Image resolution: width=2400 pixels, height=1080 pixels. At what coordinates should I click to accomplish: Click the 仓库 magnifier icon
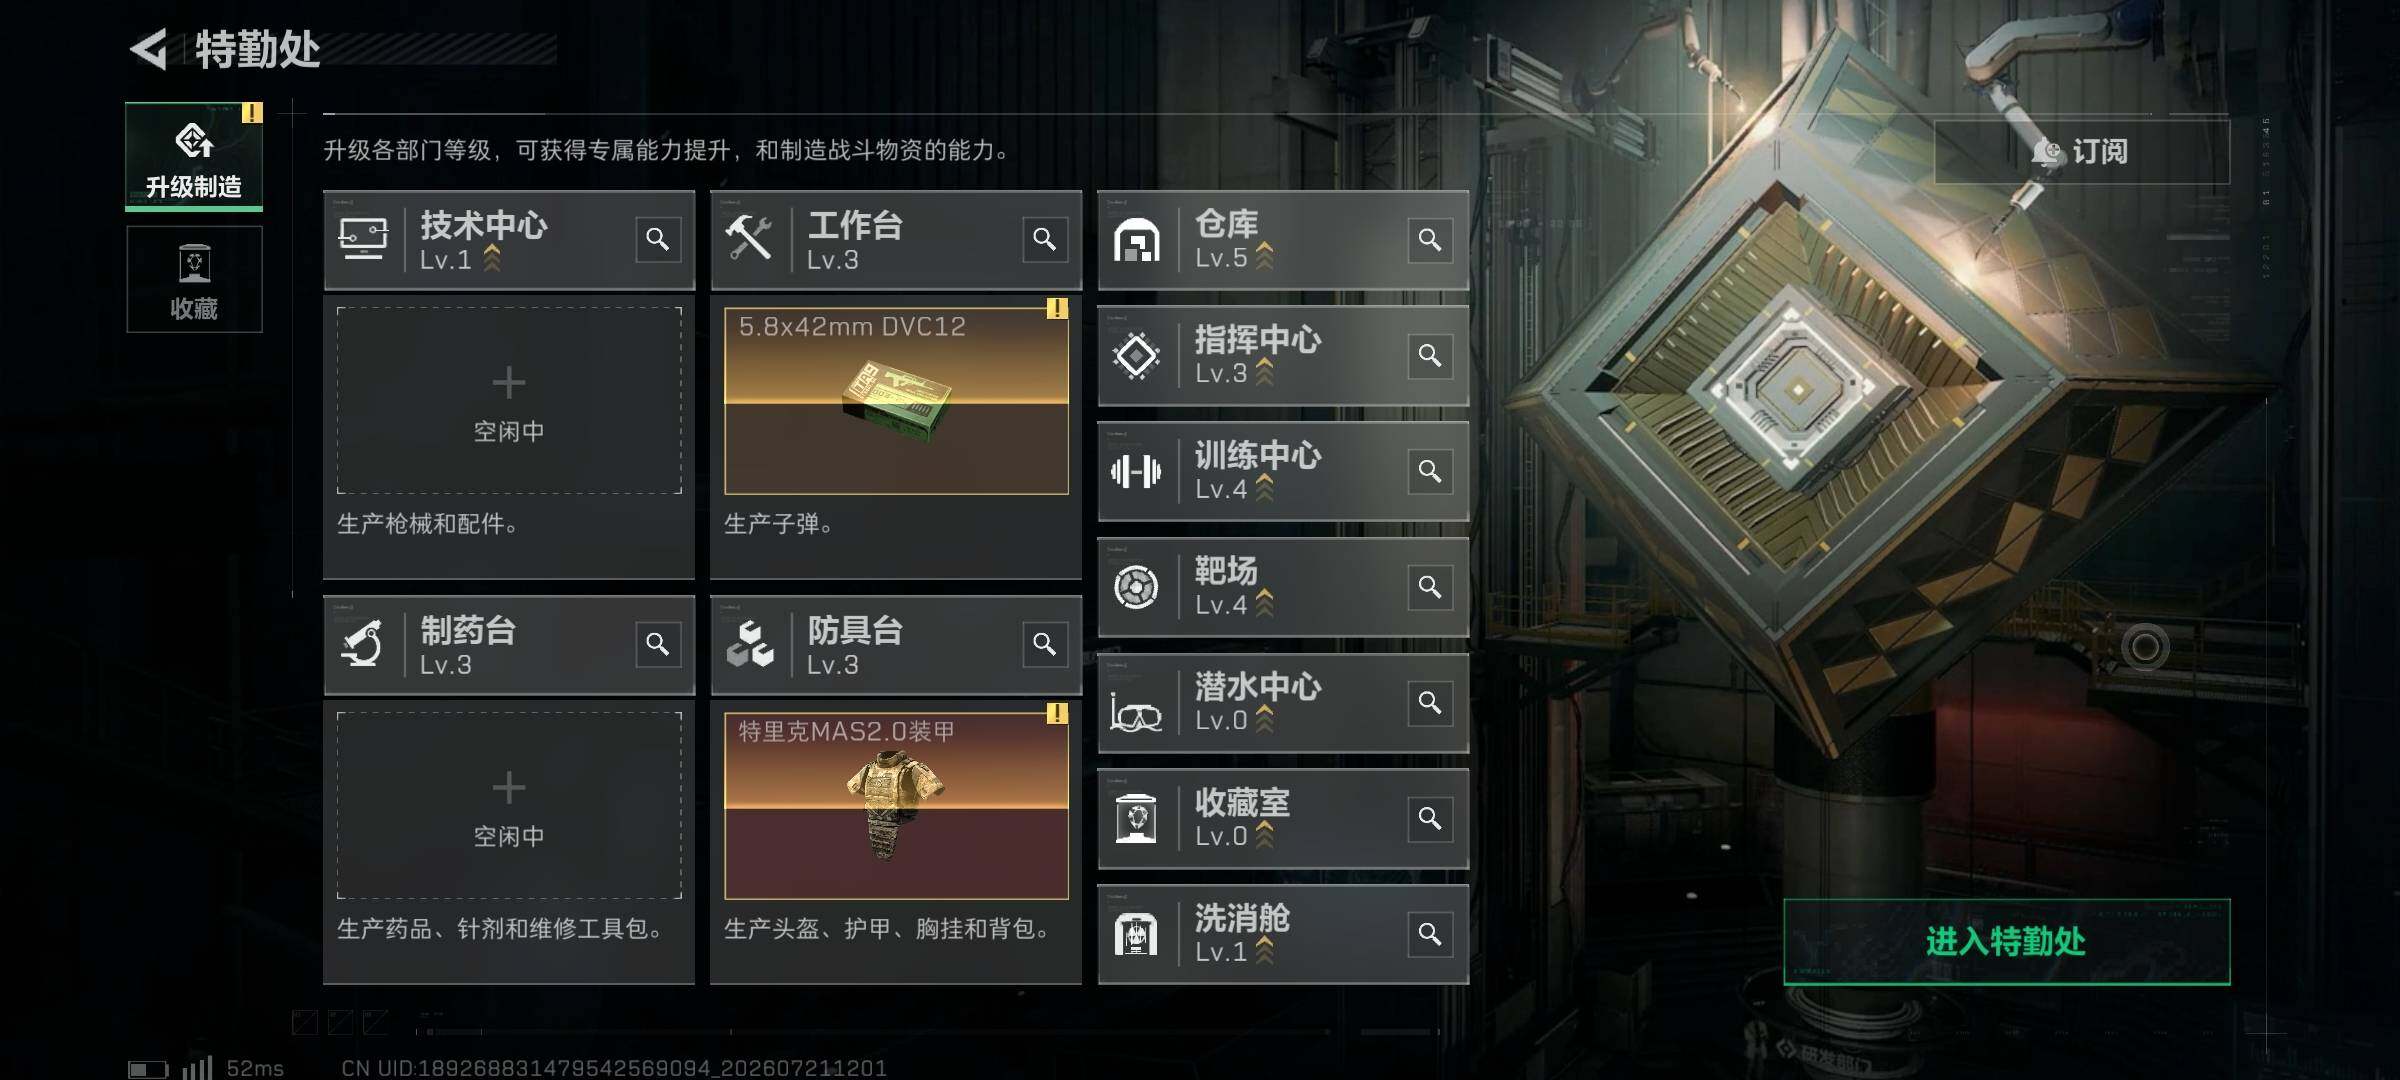[x=1430, y=240]
